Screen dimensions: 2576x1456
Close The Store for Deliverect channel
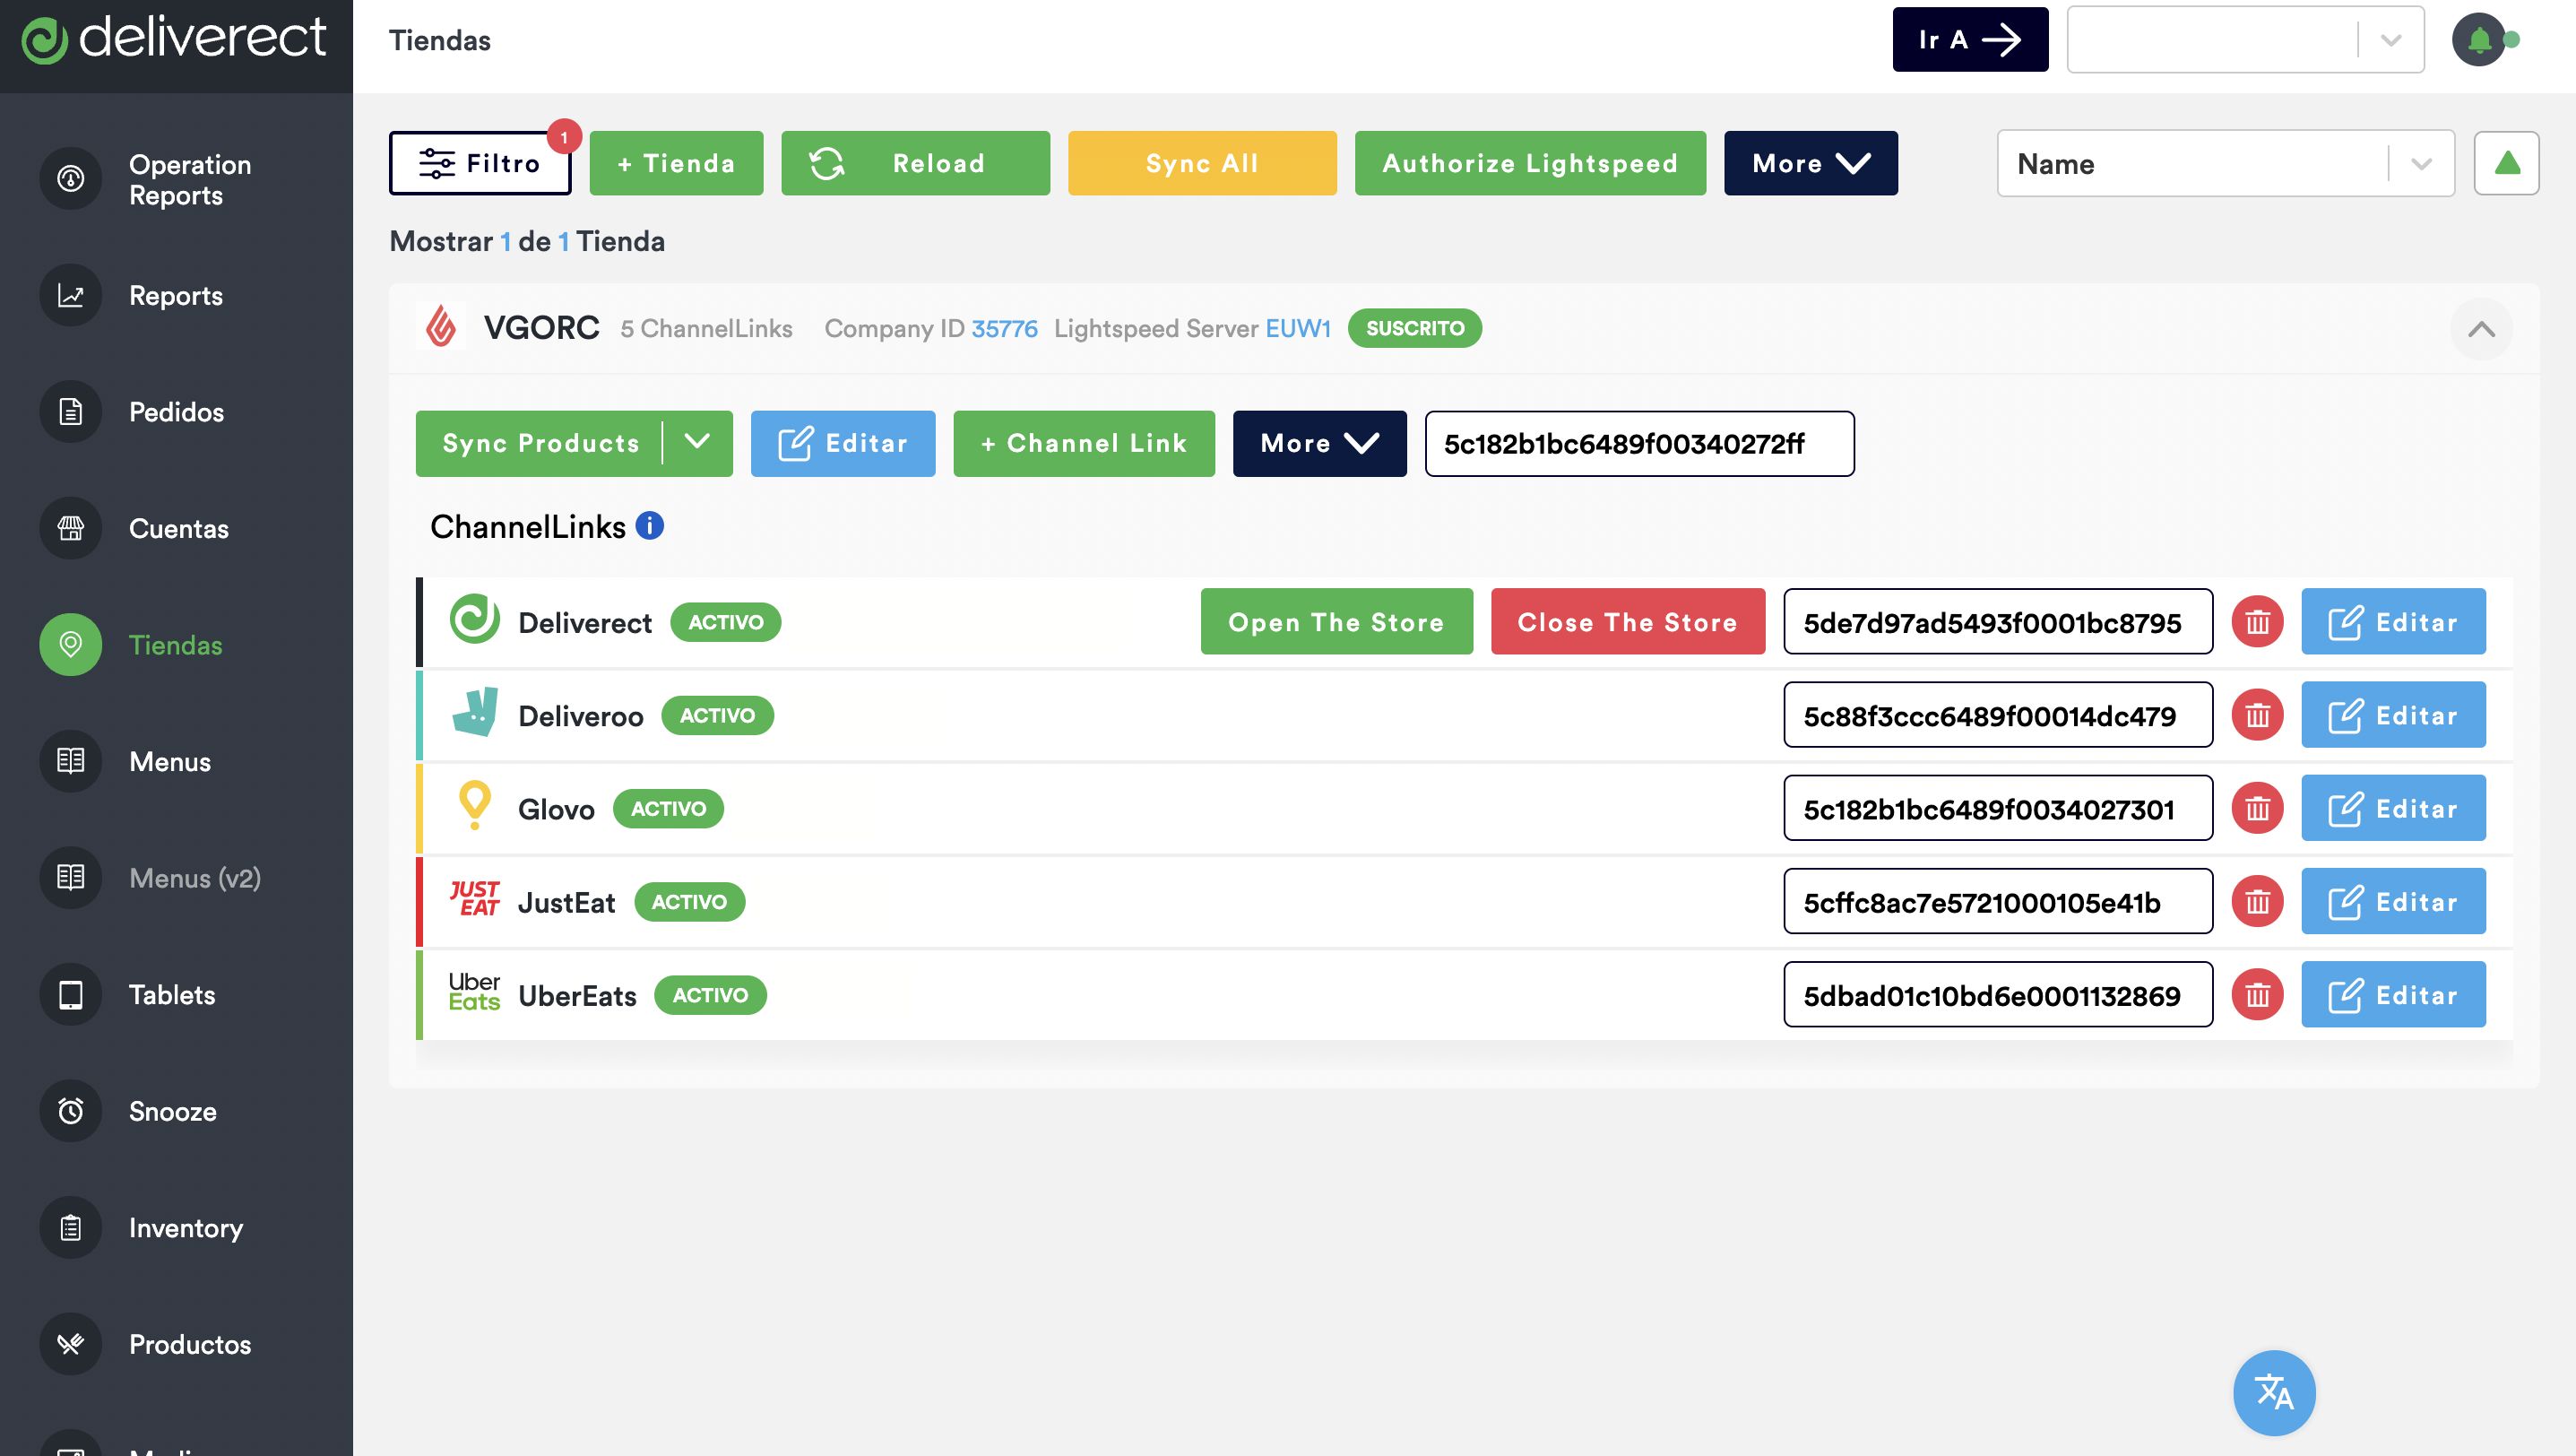coord(1627,622)
